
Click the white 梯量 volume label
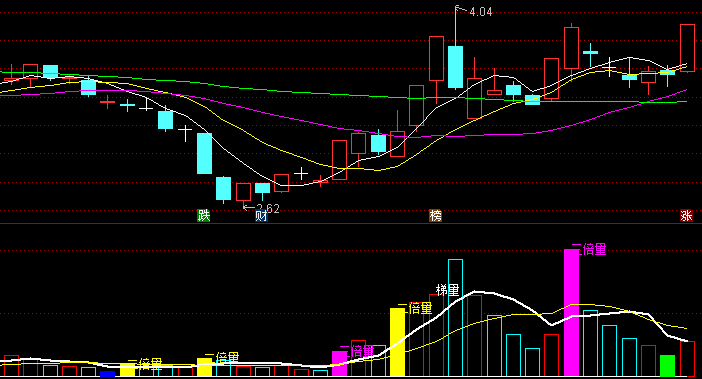pyautogui.click(x=448, y=290)
